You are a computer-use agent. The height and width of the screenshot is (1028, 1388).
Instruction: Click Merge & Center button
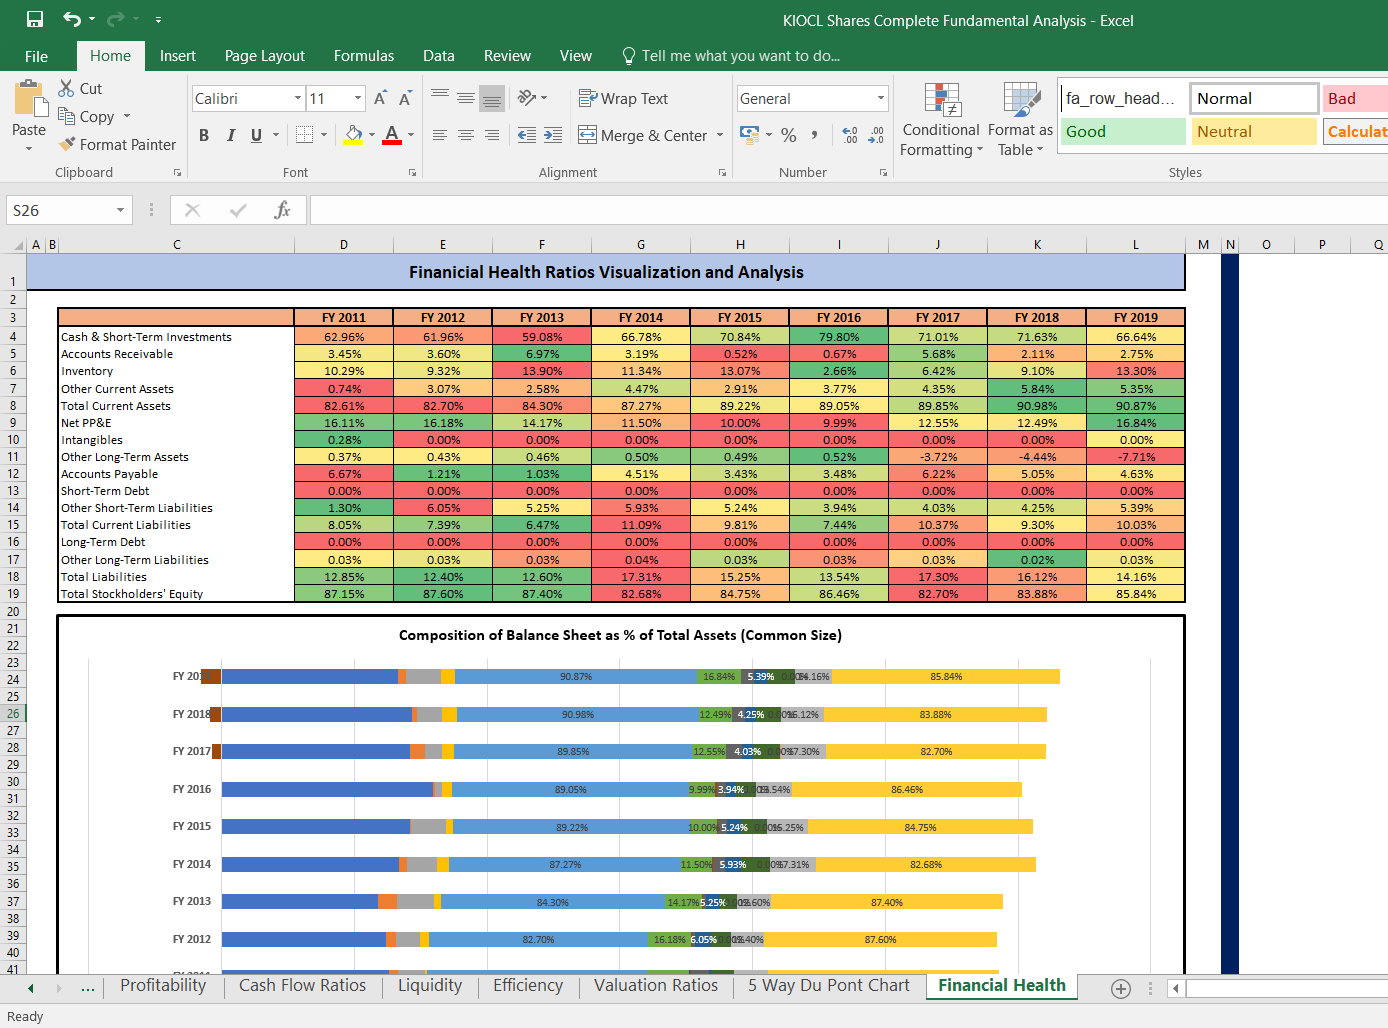643,135
